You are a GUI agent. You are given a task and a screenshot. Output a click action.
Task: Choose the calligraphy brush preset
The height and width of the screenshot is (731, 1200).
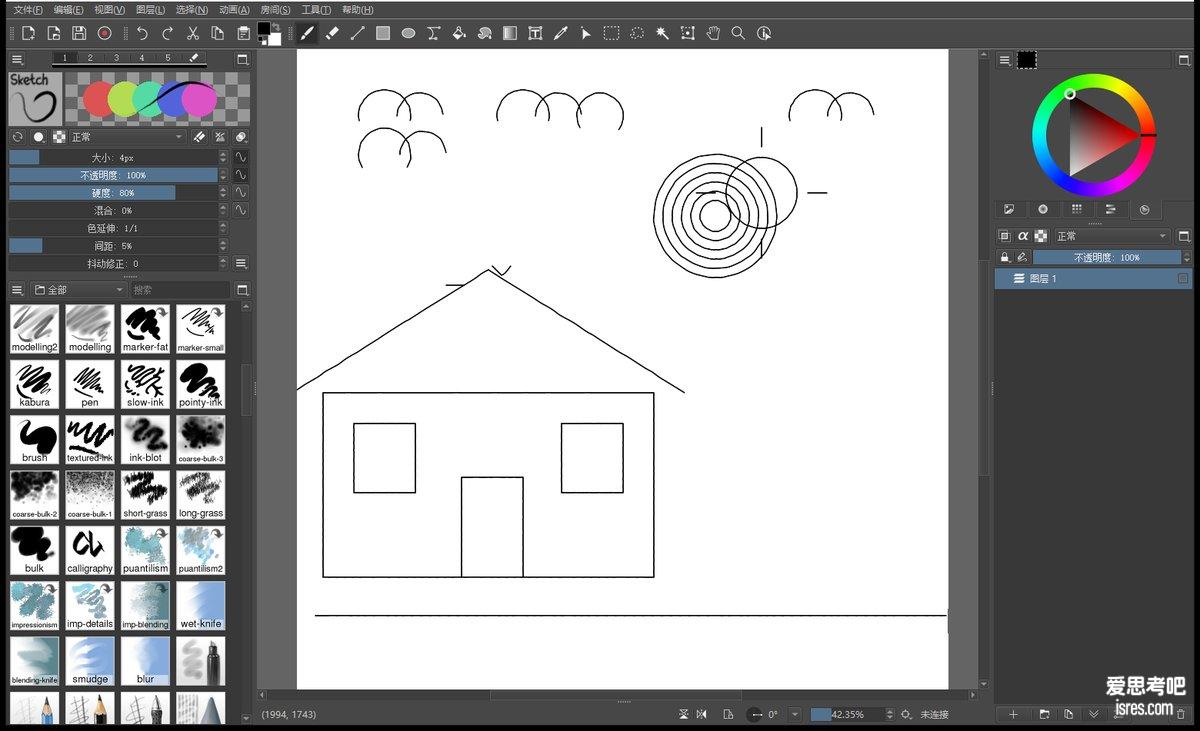click(90, 550)
